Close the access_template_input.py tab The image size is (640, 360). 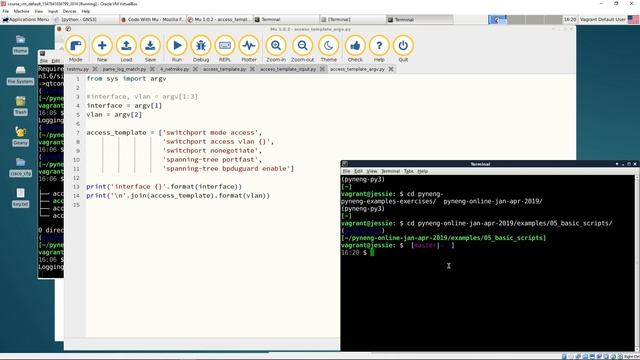(322, 69)
